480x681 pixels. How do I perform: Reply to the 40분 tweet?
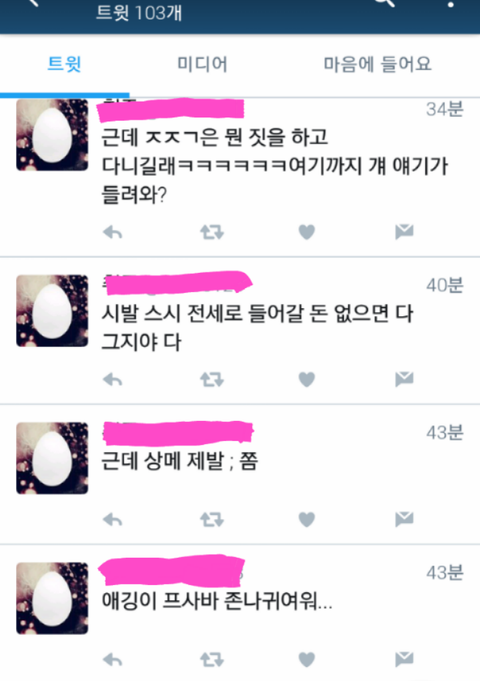113,380
